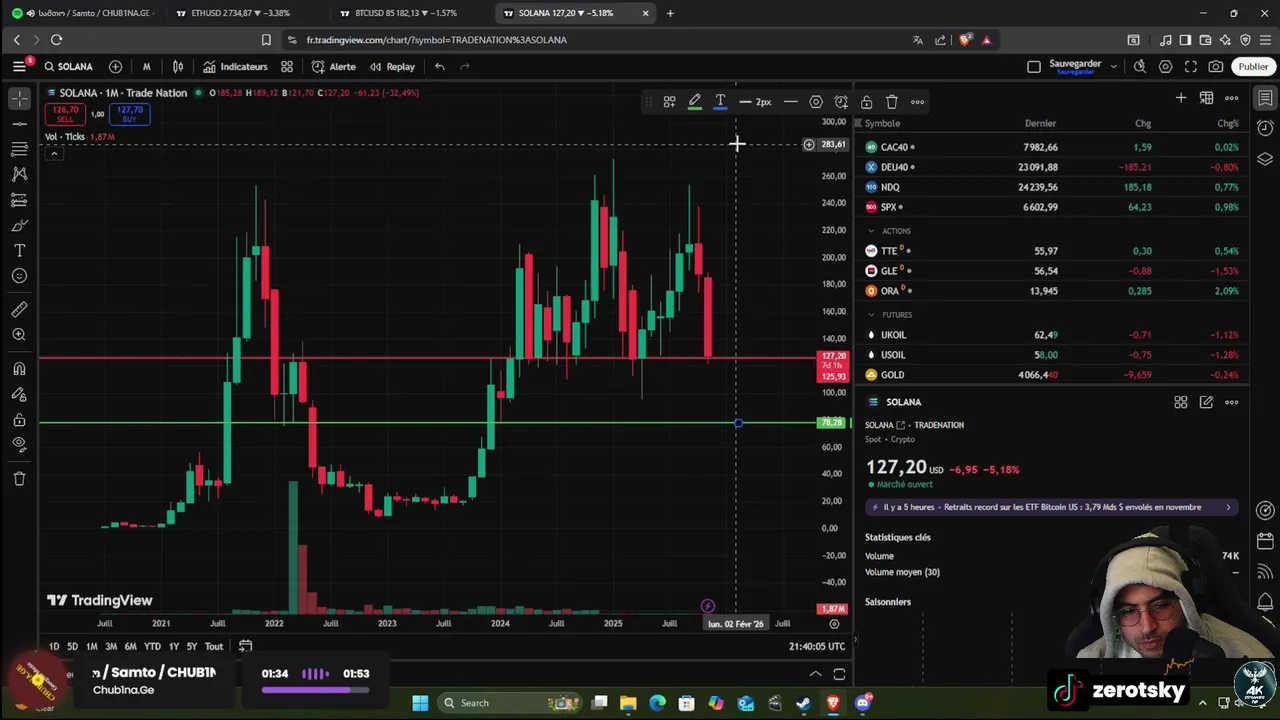Open line style selector in floating toolbar
Screen dimensions: 1280x720
pyautogui.click(x=790, y=102)
